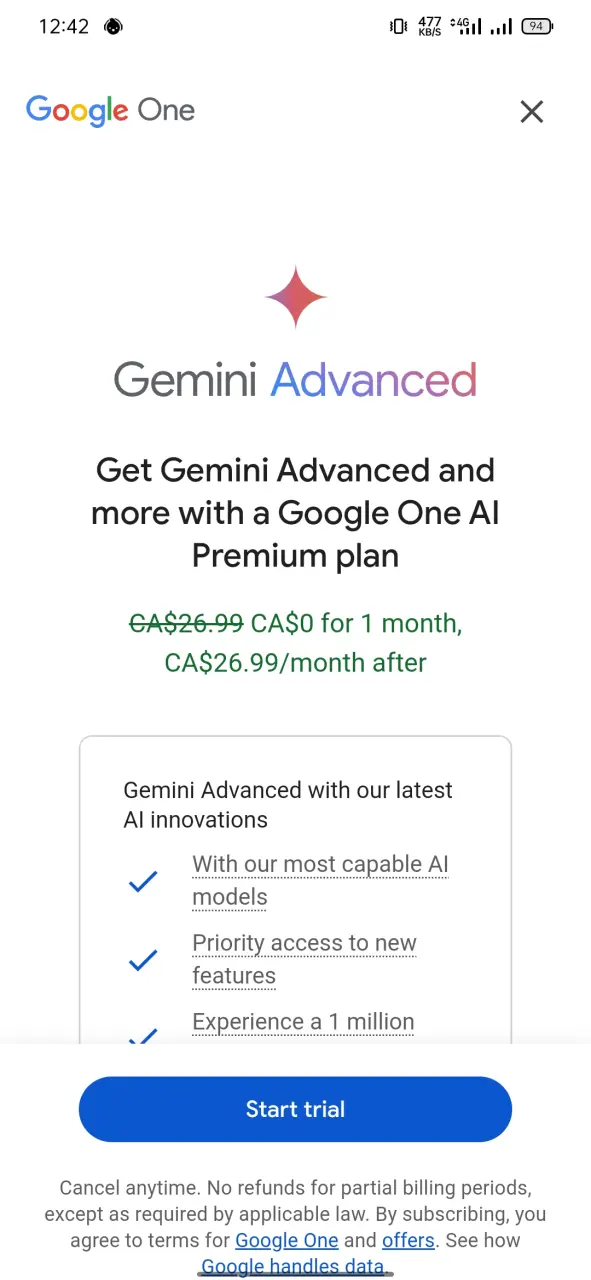Tap the notification icon next to the clock
This screenshot has width=591, height=1280.
[114, 27]
